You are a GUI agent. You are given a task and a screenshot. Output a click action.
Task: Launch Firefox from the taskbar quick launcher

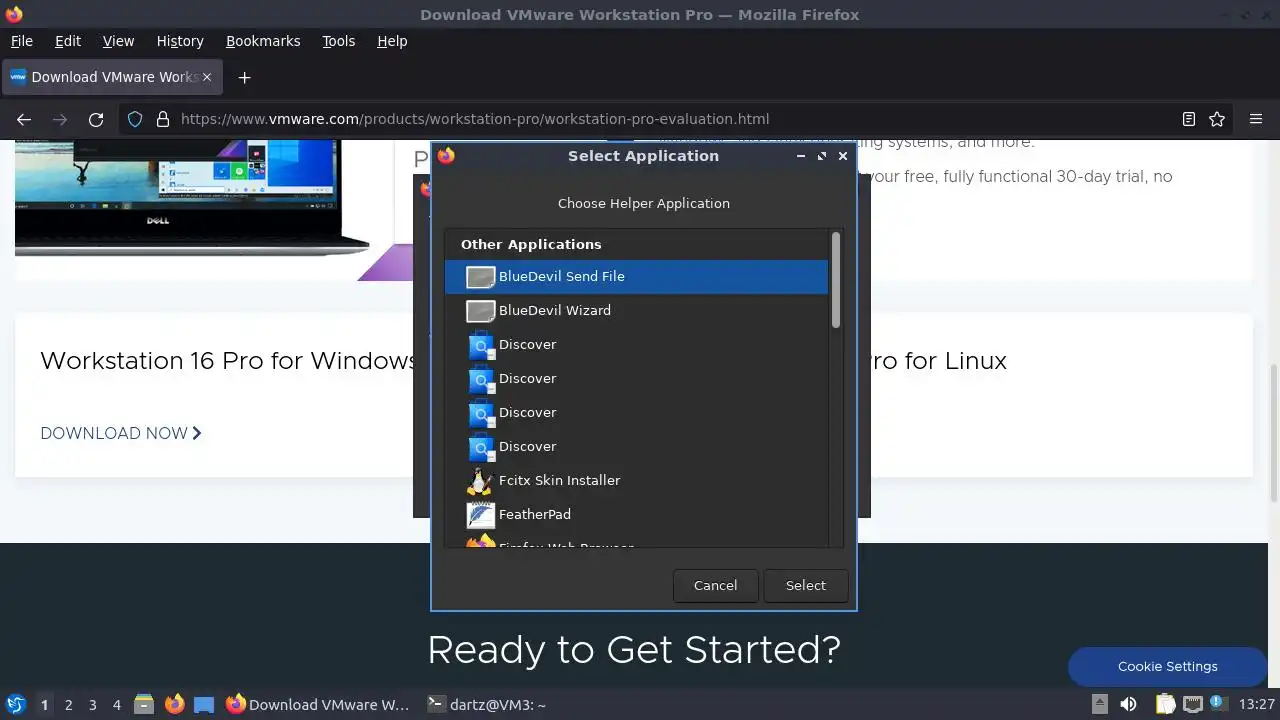pos(175,705)
